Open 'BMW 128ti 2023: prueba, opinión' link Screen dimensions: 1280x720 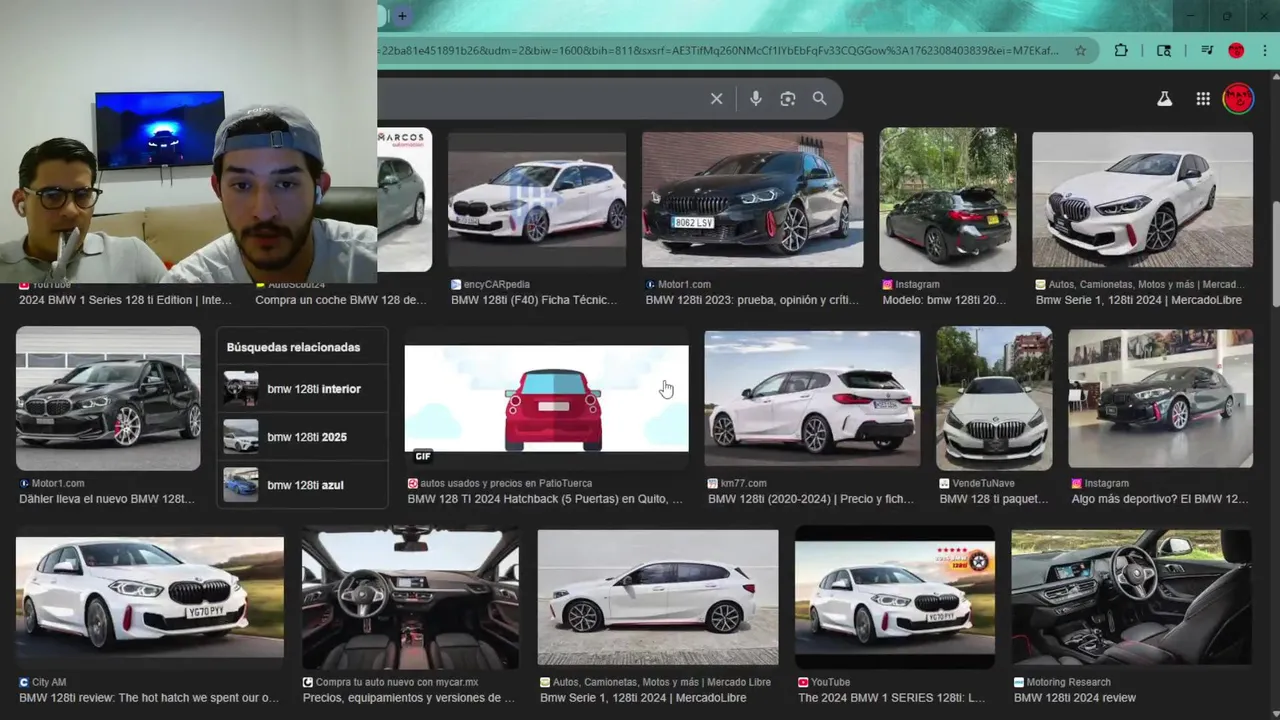point(752,300)
